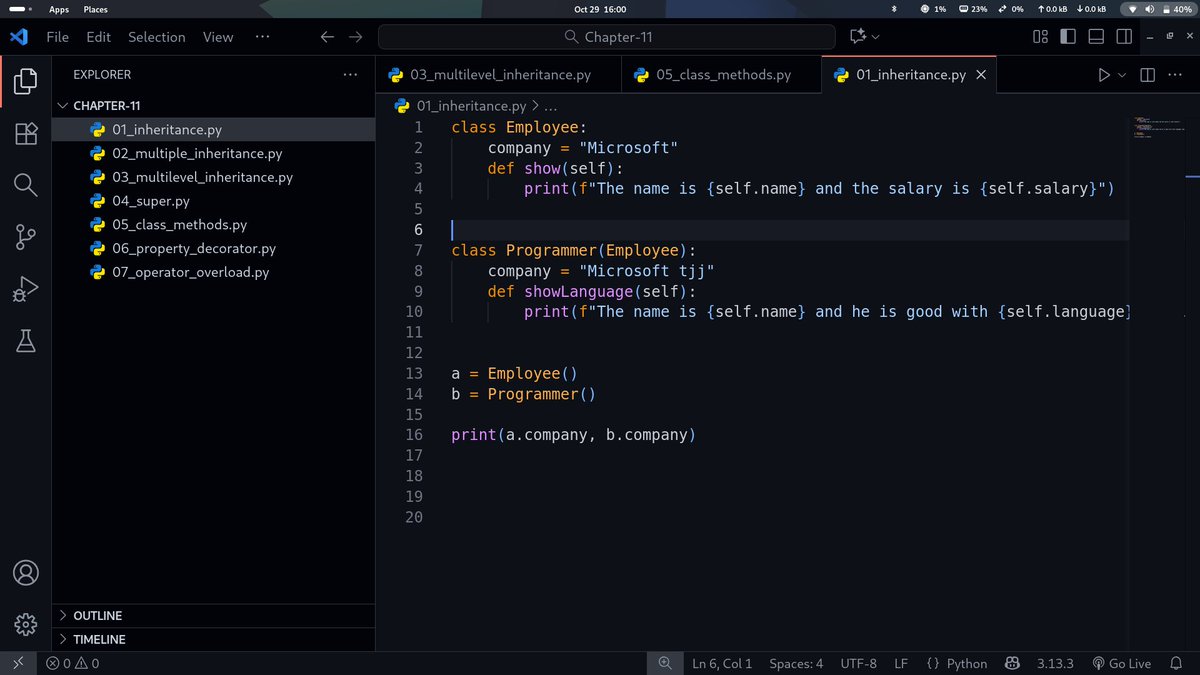Image resolution: width=1200 pixels, height=675 pixels.
Task: Click the VS Code logo icon
Action: coord(18,37)
